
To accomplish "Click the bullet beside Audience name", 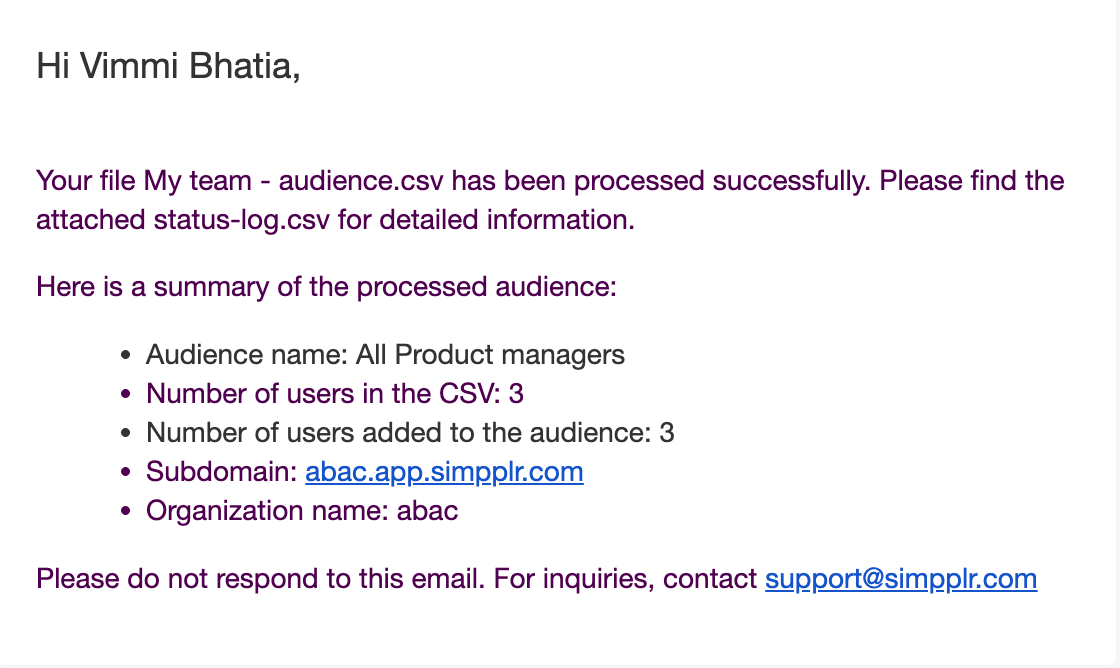I will point(125,355).
